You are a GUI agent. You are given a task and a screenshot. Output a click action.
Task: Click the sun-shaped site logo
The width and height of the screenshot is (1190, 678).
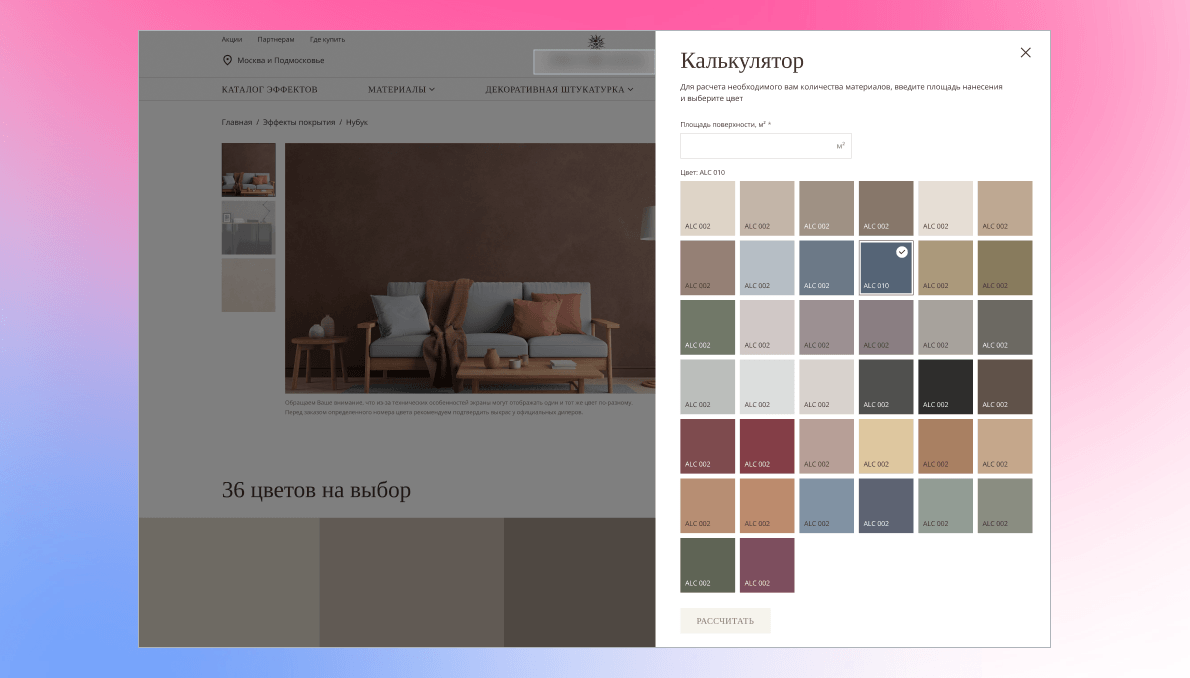pyautogui.click(x=597, y=42)
